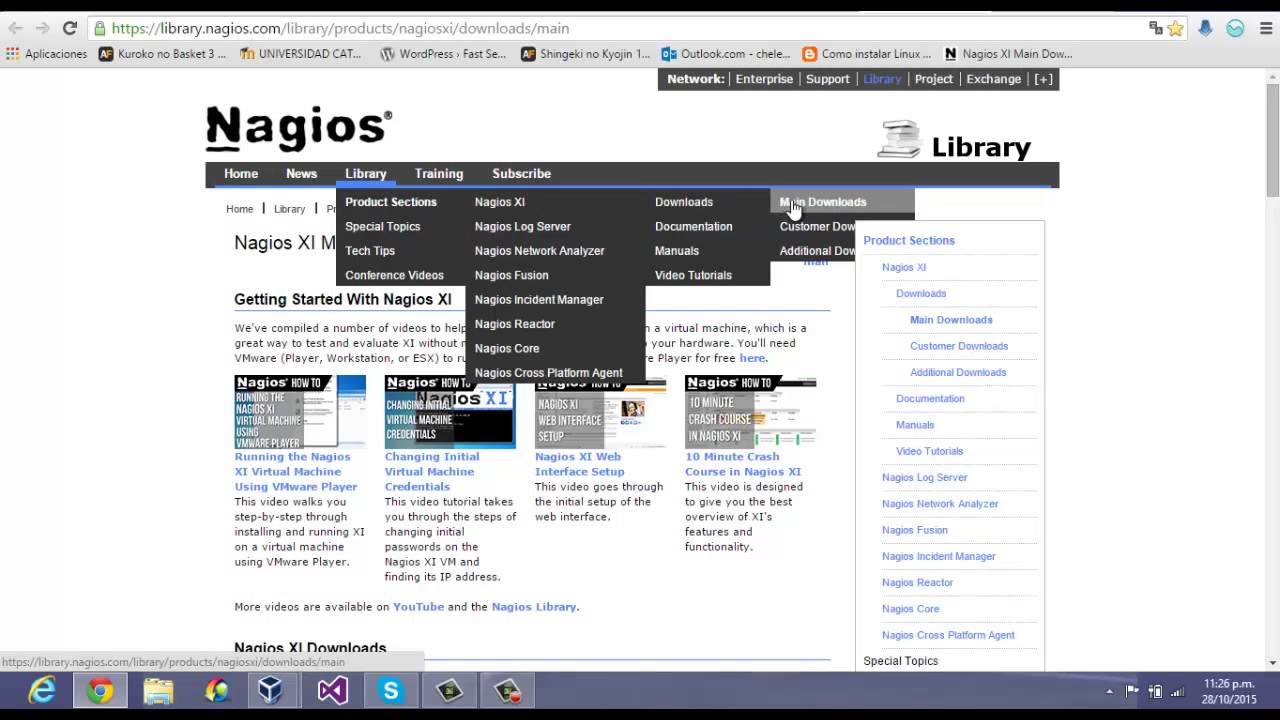Screen dimensions: 1280x720
Task: Open the Aplicaciones apps shortcut
Action: click(47, 54)
